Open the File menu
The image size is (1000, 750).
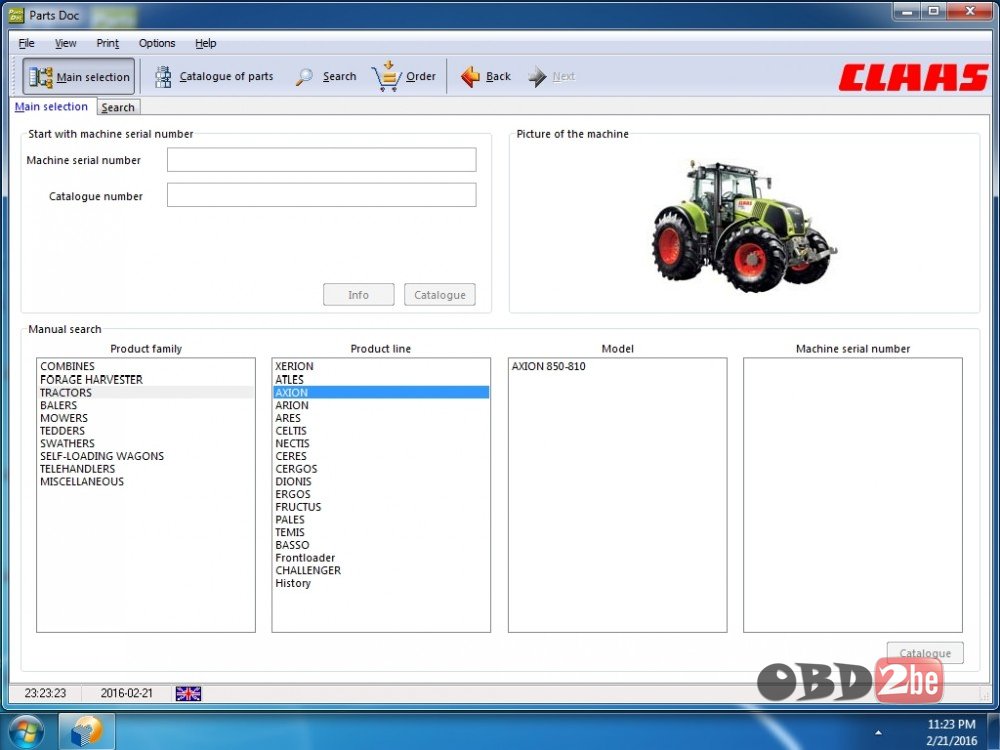tap(27, 43)
